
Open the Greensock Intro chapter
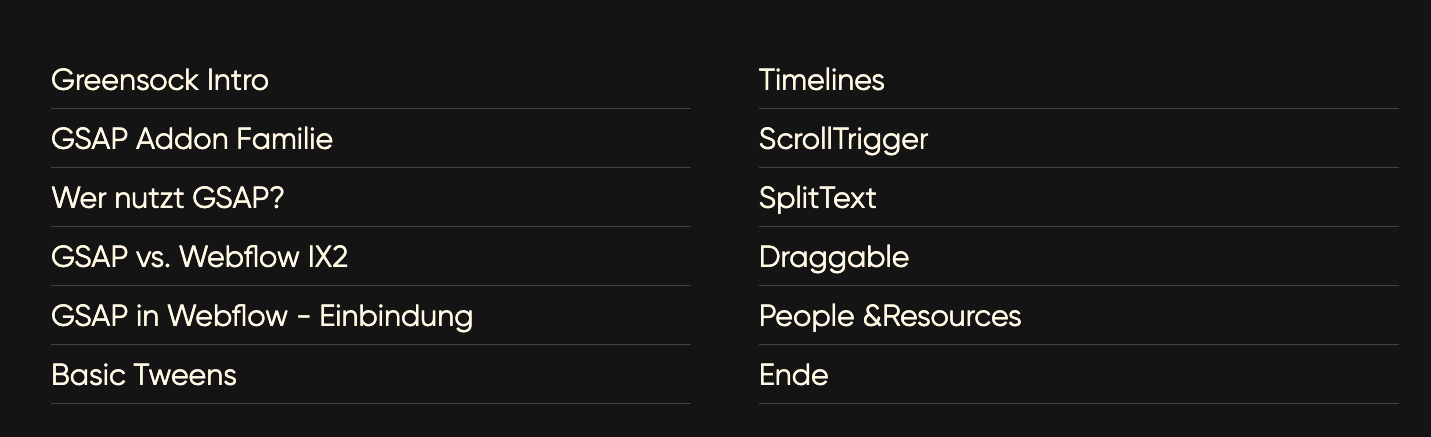pyautogui.click(x=370, y=80)
